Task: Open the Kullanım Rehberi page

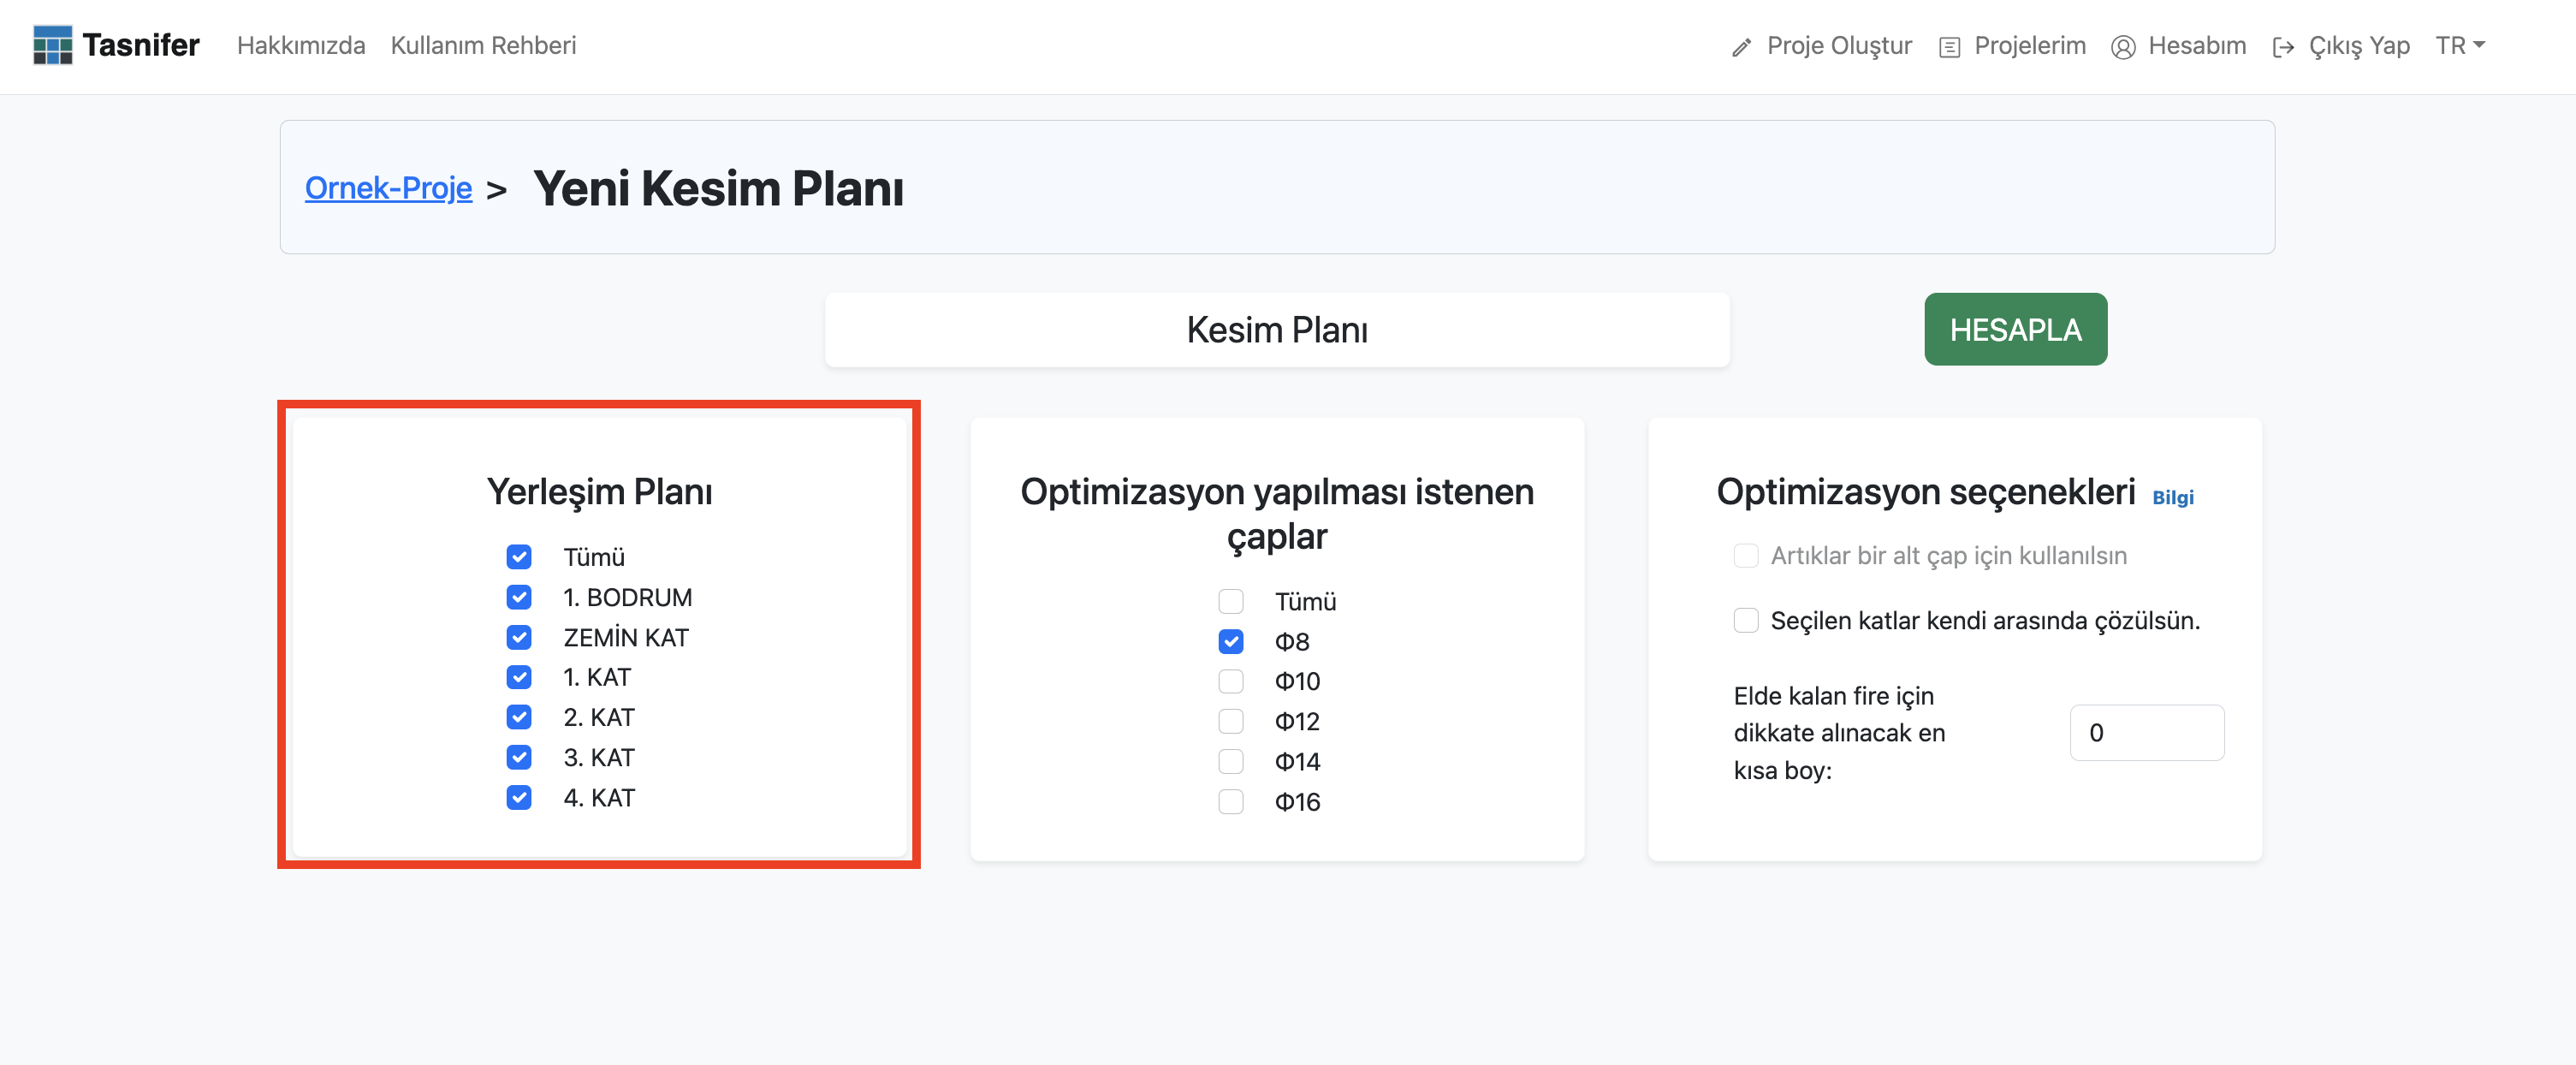Action: click(483, 46)
